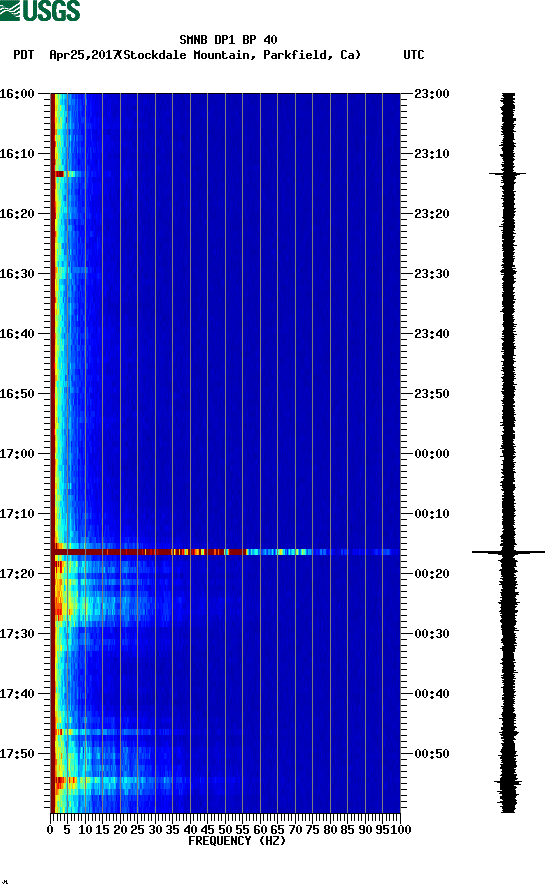Click the 17:10 PDT time label
552x893 pixels.
[17, 514]
